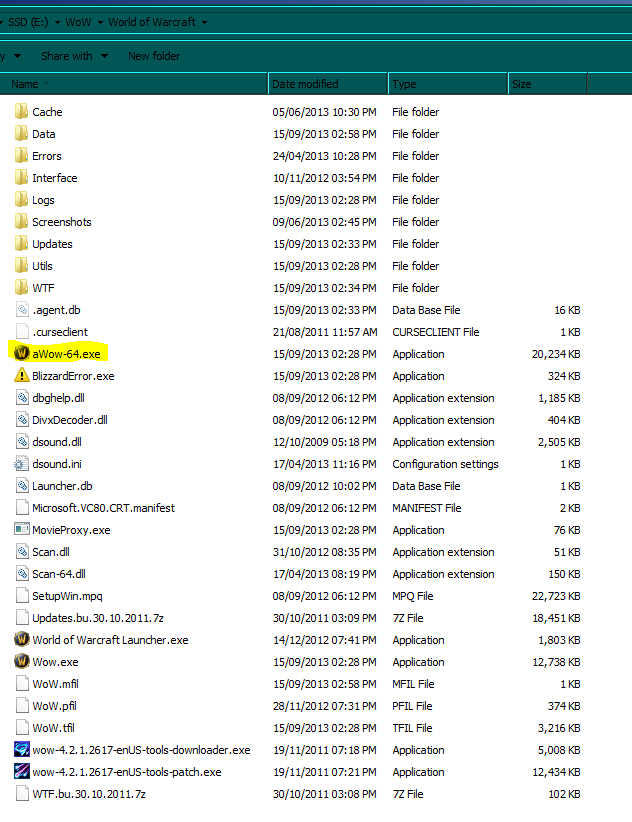
Task: Select Microsoft.VC80.CRT.manifest file name
Action: pos(103,508)
